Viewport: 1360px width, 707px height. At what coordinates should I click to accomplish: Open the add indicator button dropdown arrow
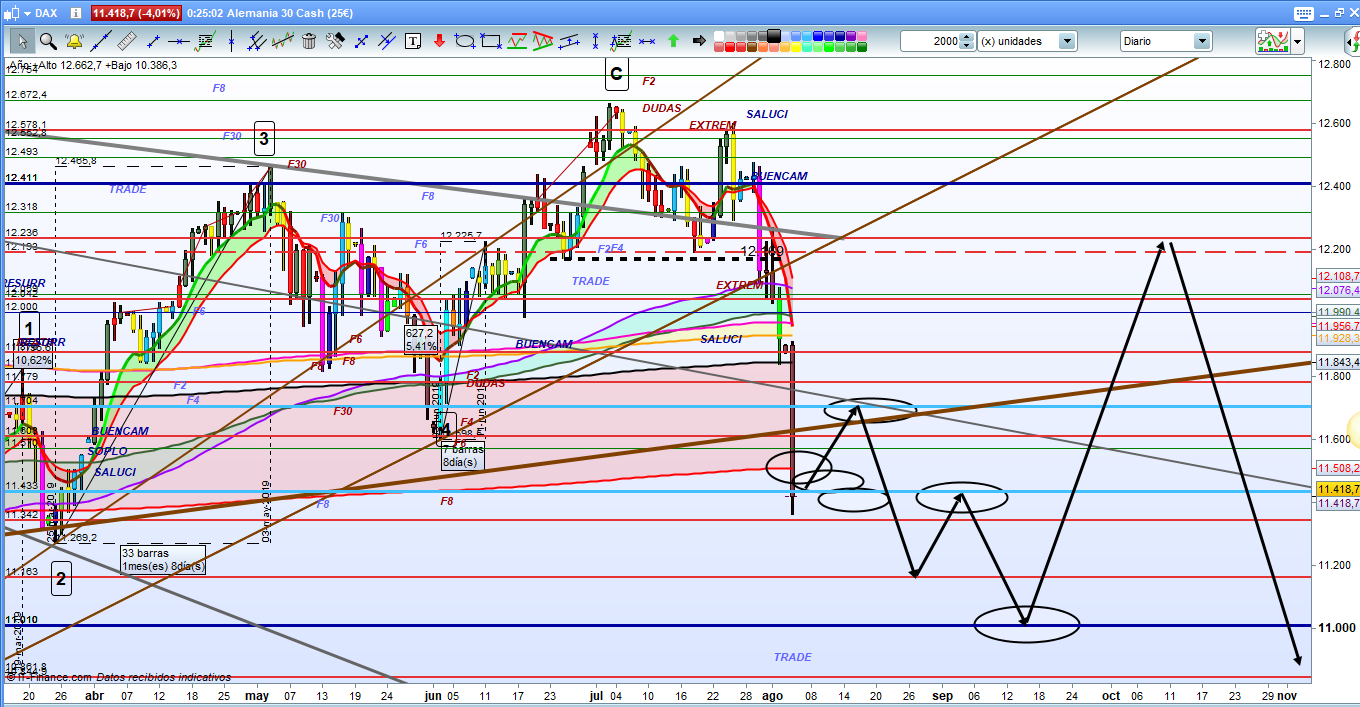[x=1298, y=41]
